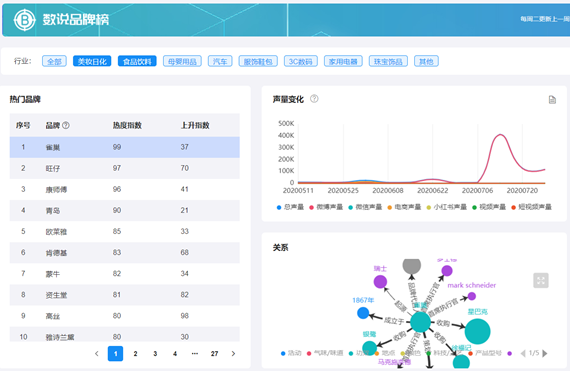Enable the 3C数码 industry filter

(301, 61)
